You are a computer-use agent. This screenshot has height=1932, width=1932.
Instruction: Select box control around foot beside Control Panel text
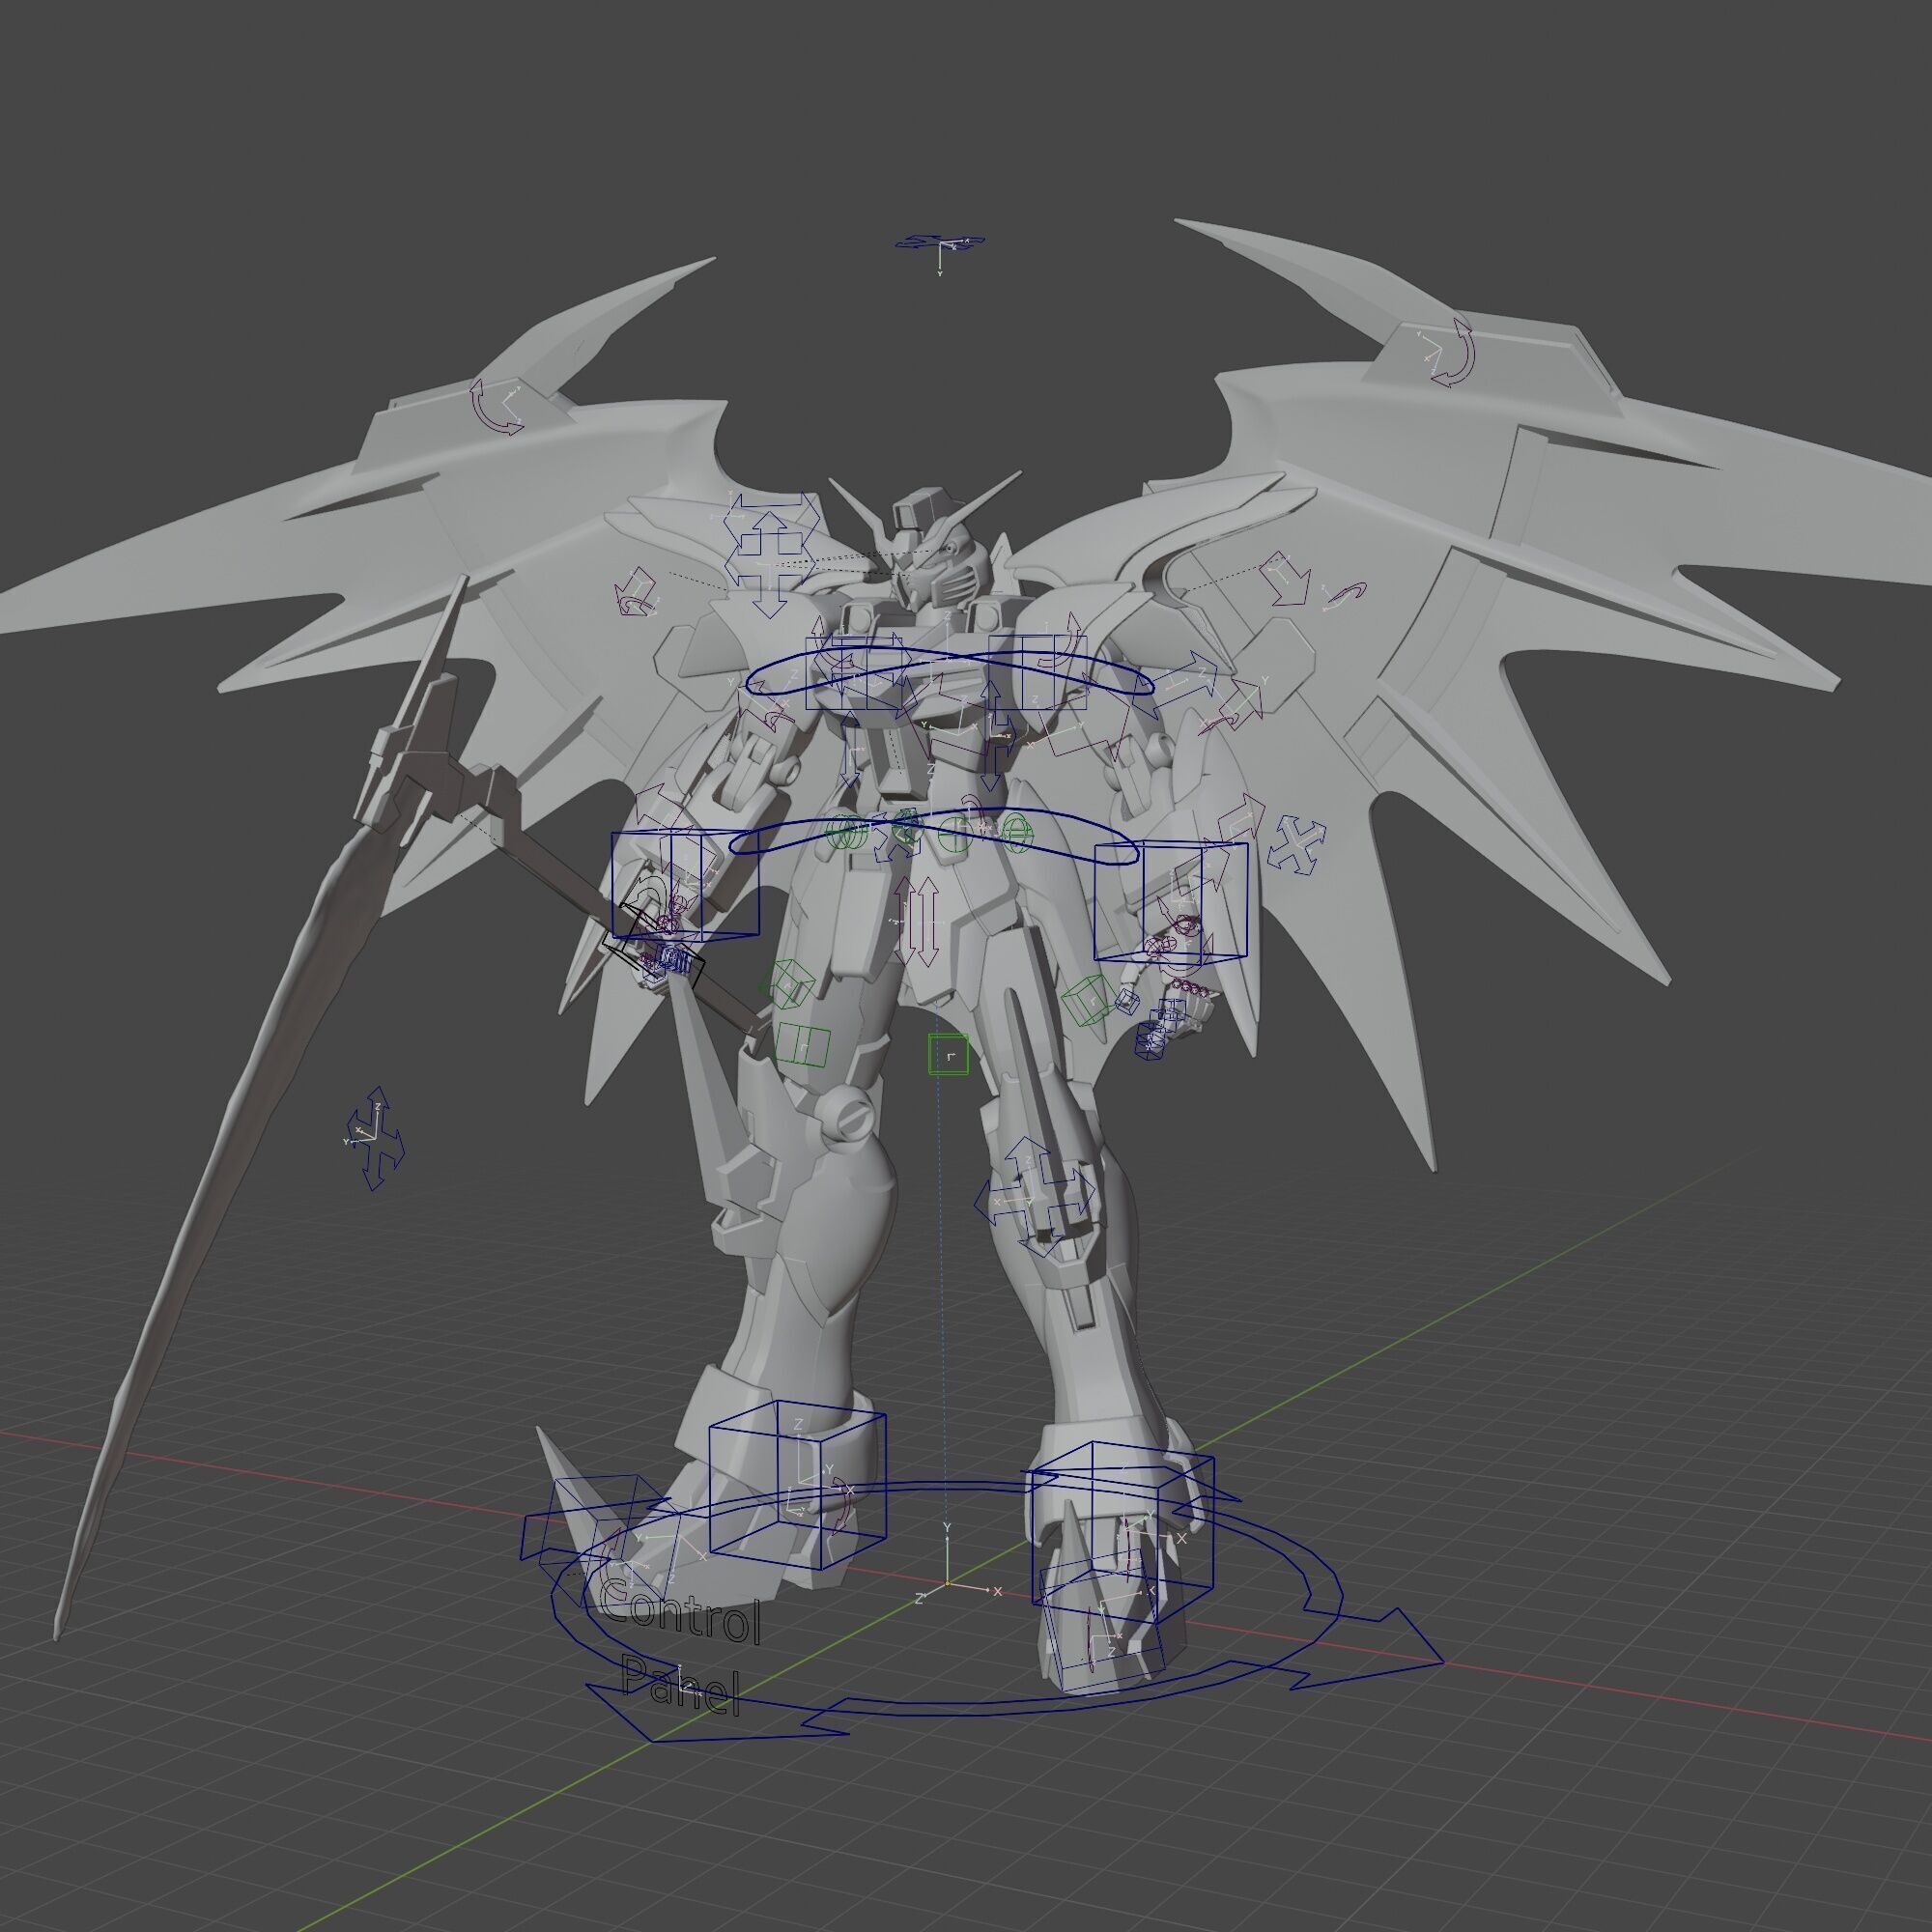797,1484
